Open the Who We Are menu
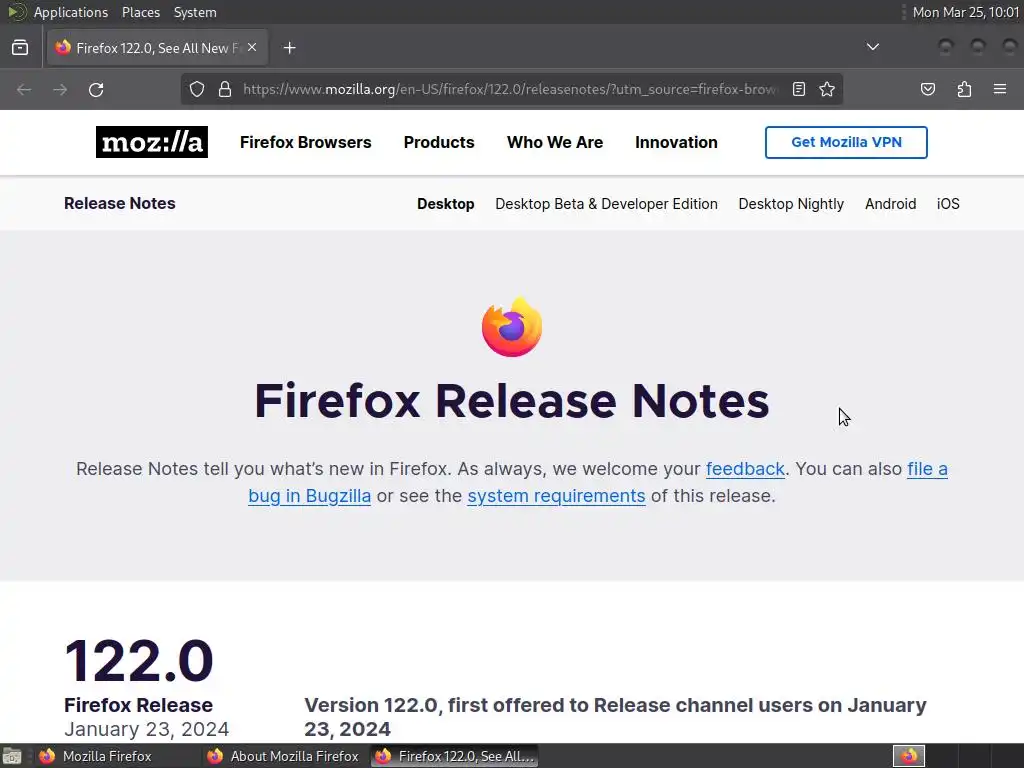1024x768 pixels. [555, 142]
